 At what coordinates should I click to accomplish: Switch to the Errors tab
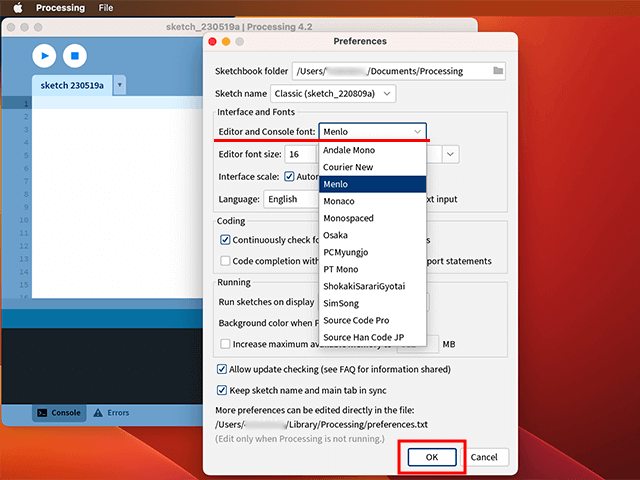point(111,413)
